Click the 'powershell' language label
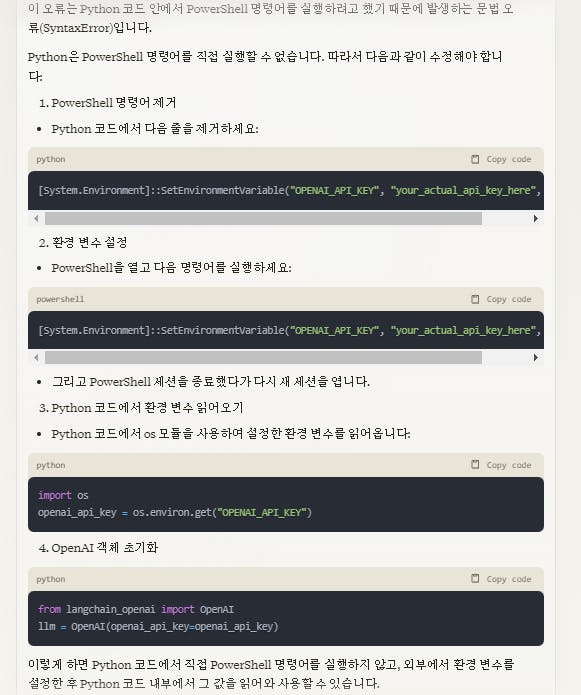 [60, 299]
